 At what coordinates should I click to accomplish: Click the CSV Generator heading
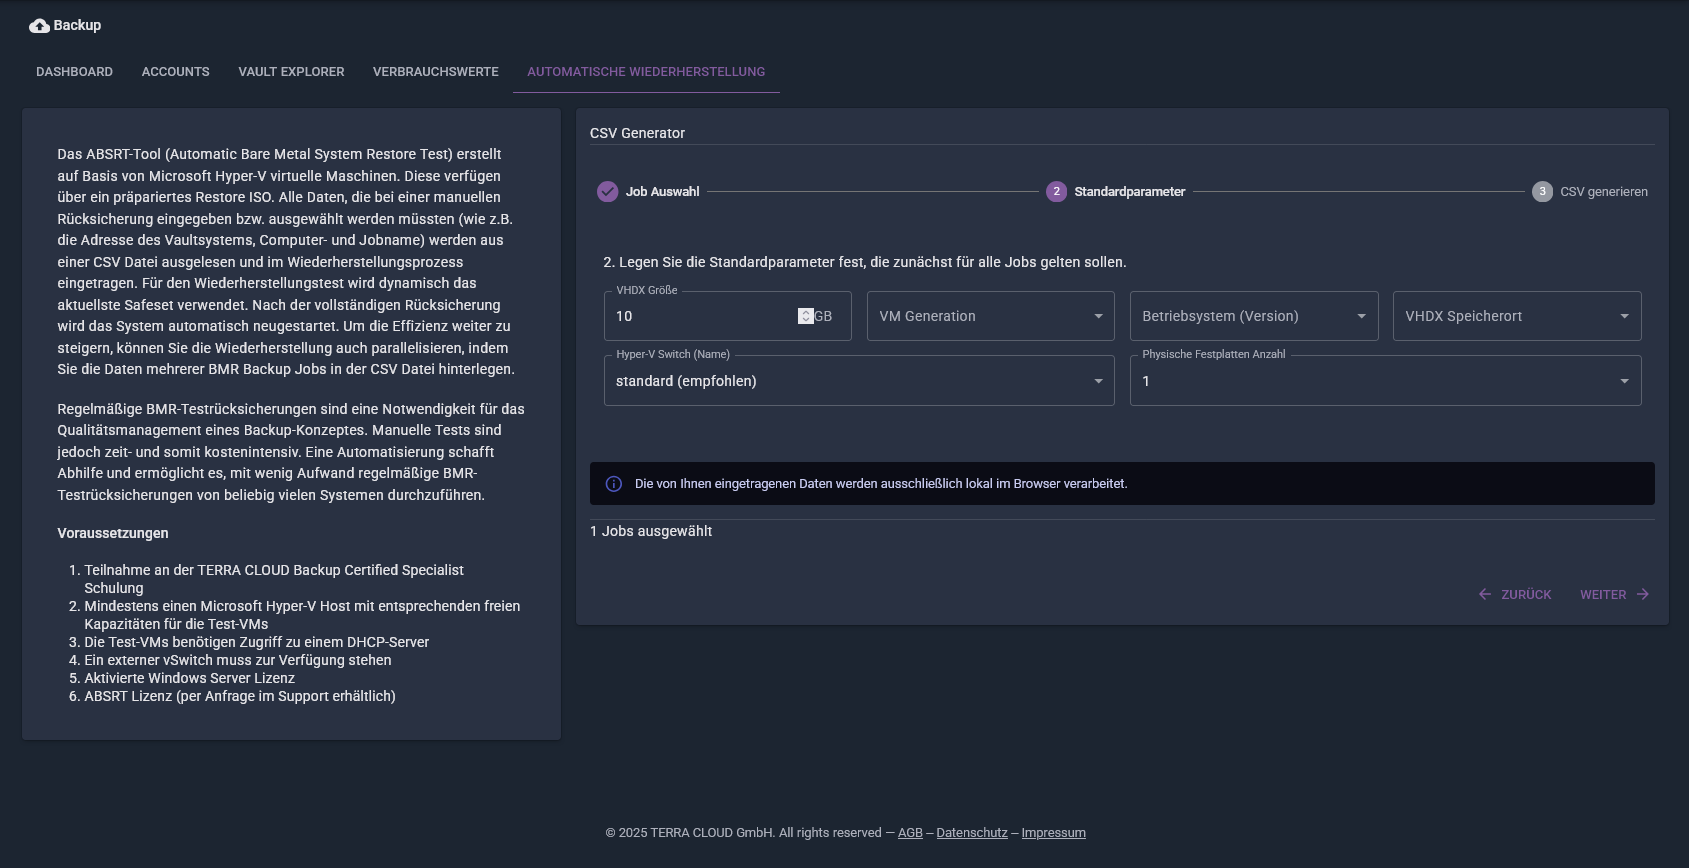click(637, 133)
